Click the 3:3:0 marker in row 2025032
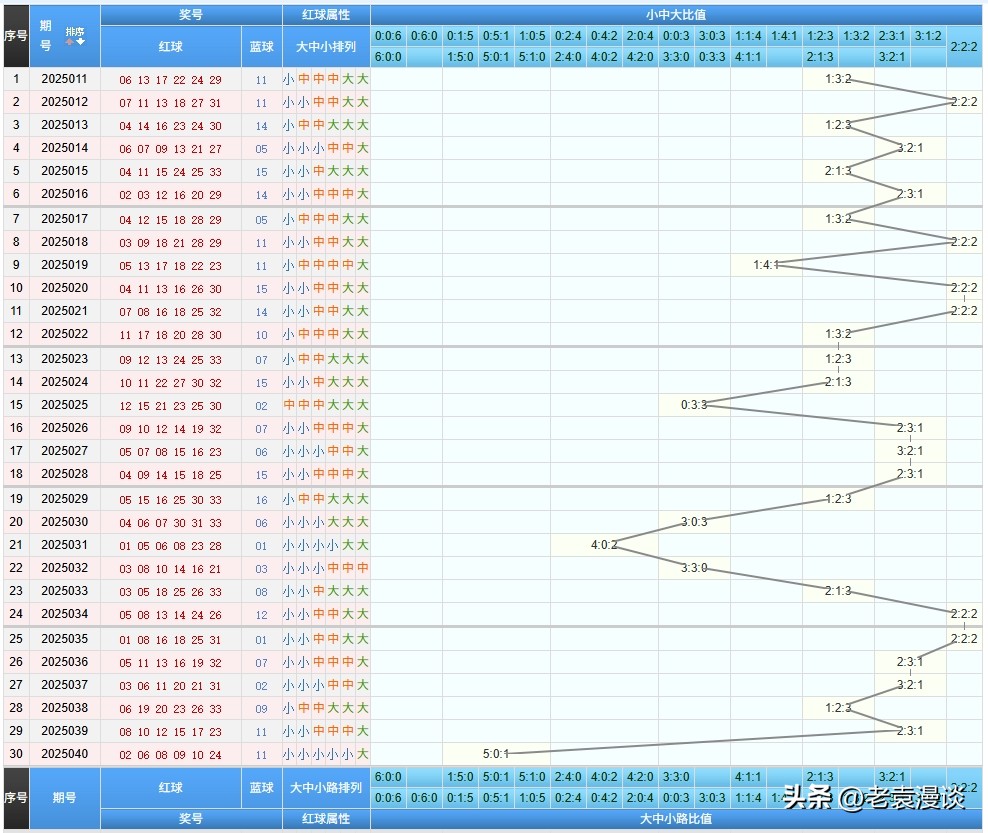988x833 pixels. [x=694, y=568]
